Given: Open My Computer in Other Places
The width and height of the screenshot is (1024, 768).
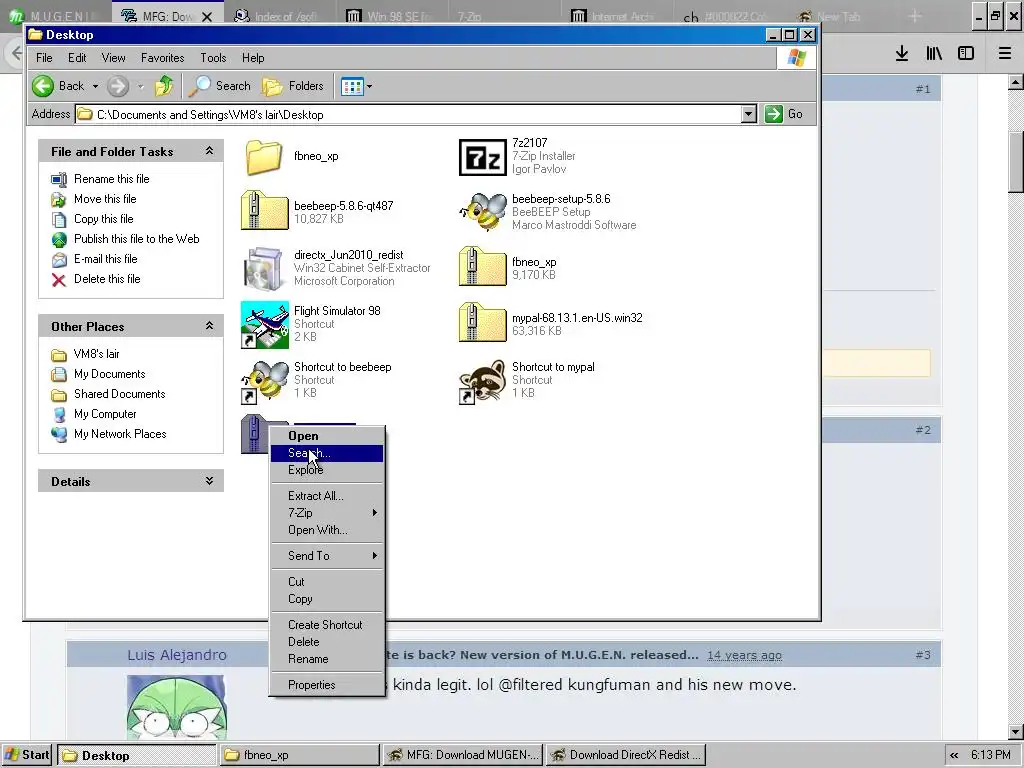Looking at the screenshot, I should pyautogui.click(x=105, y=414).
